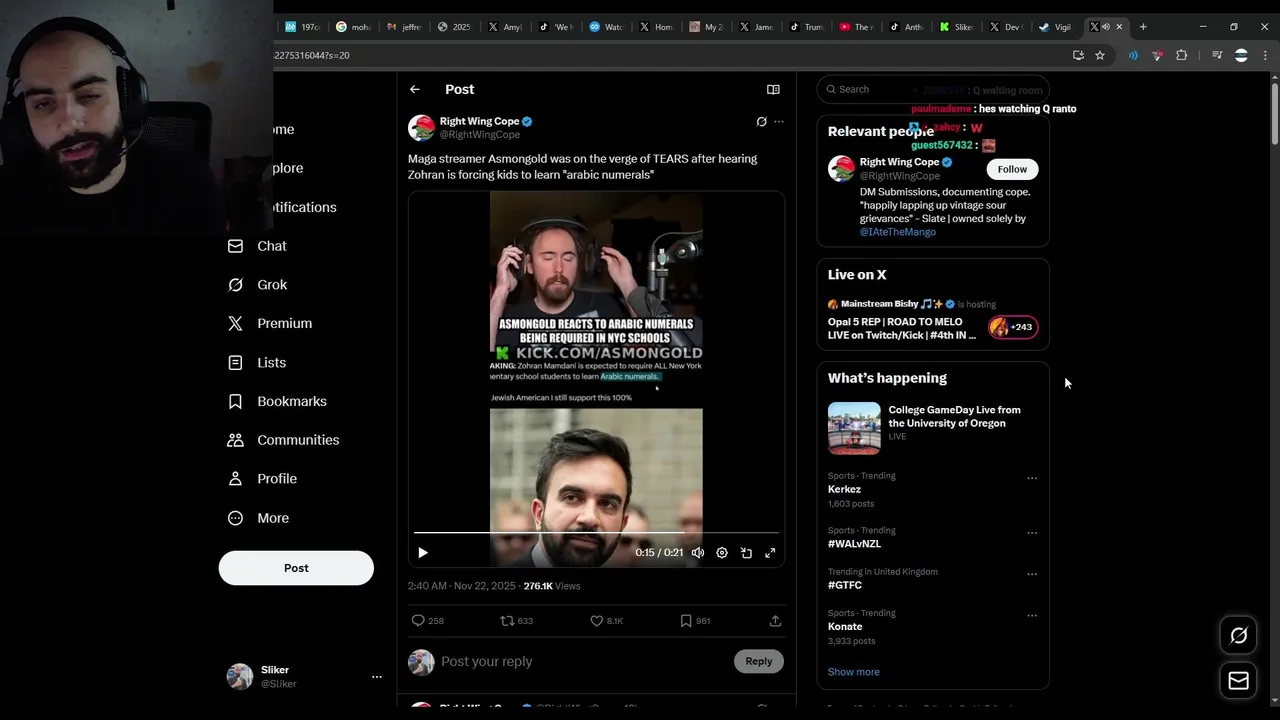This screenshot has height=720, width=1280.
Task: Open a new browser tab
Action: point(1143,27)
